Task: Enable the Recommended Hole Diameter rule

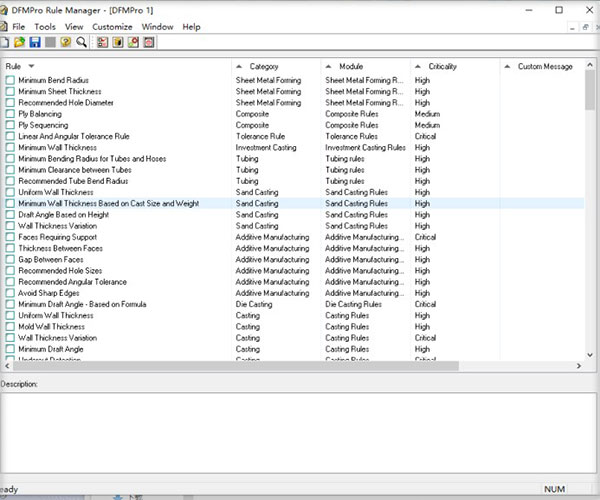Action: [x=10, y=103]
